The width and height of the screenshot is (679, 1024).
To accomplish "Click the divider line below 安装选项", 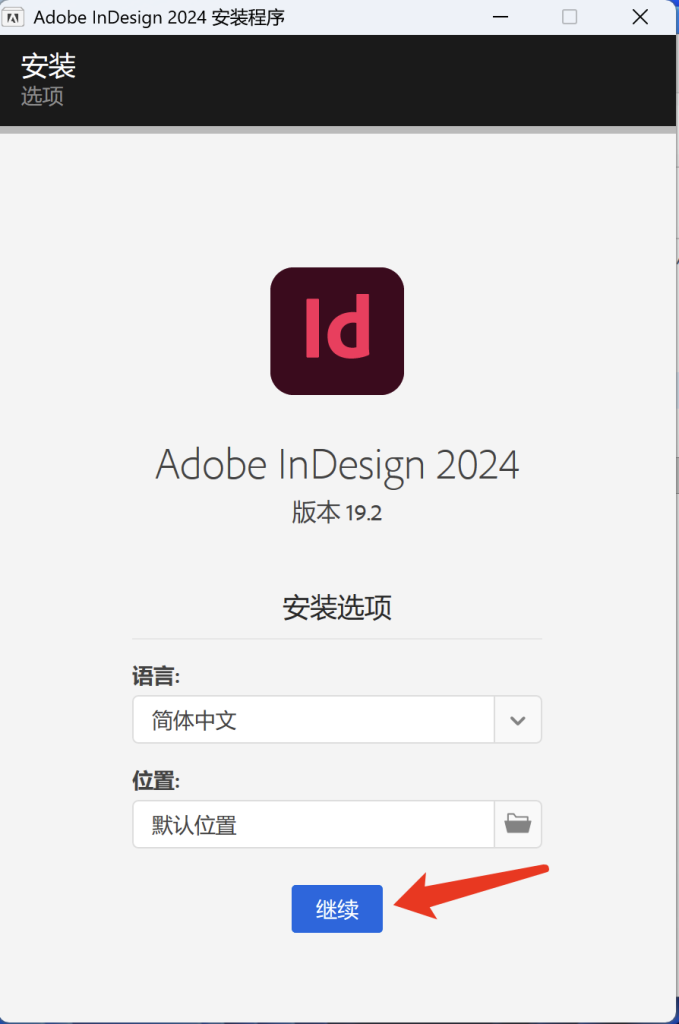I will tap(337, 638).
